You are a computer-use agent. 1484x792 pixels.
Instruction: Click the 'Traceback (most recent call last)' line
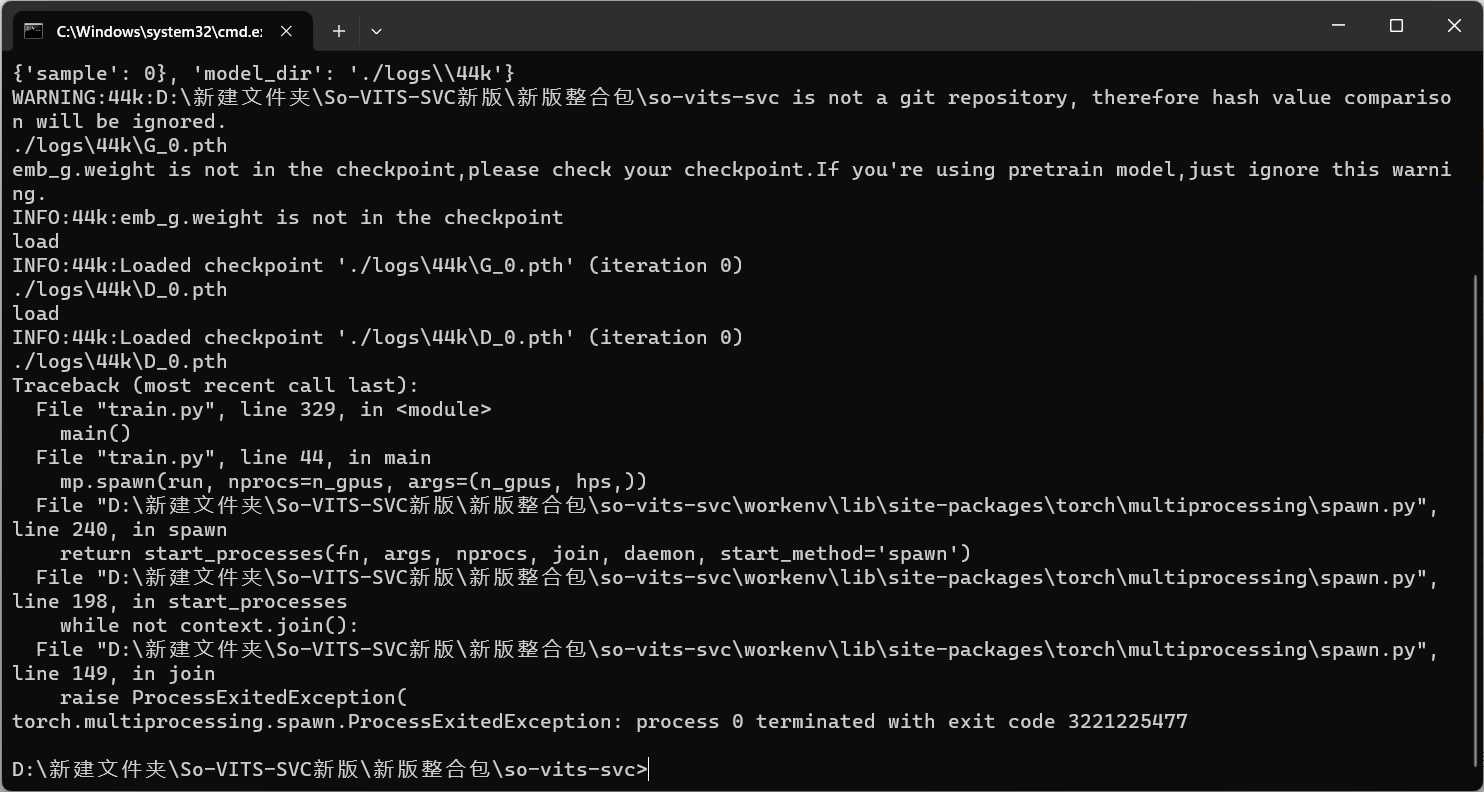[215, 385]
